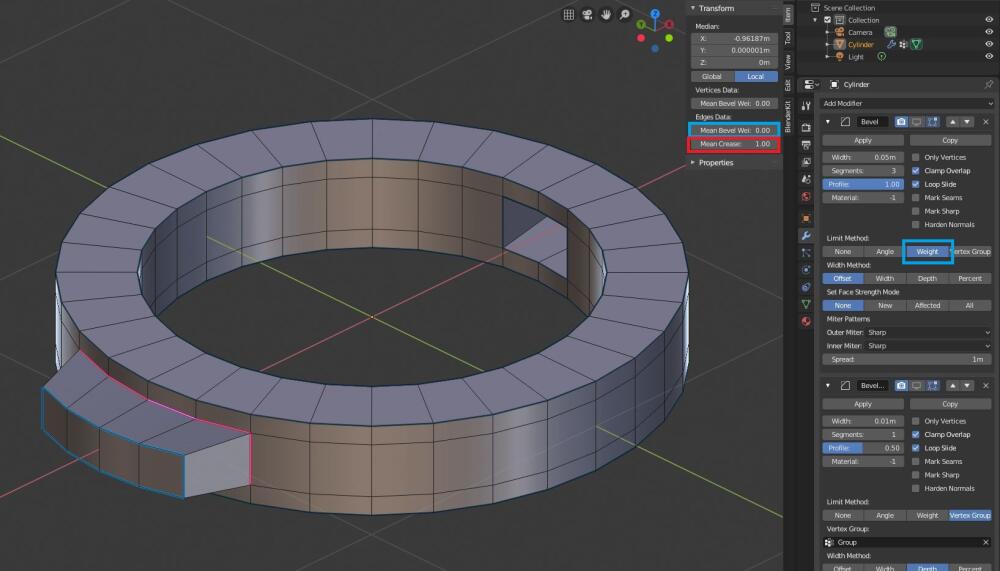Click the blue Z axis on navigation gizmo
1000x571 pixels.
tap(655, 13)
